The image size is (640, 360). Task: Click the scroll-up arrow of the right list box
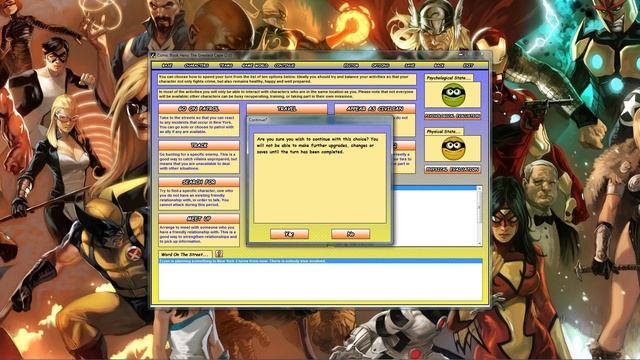click(x=479, y=189)
